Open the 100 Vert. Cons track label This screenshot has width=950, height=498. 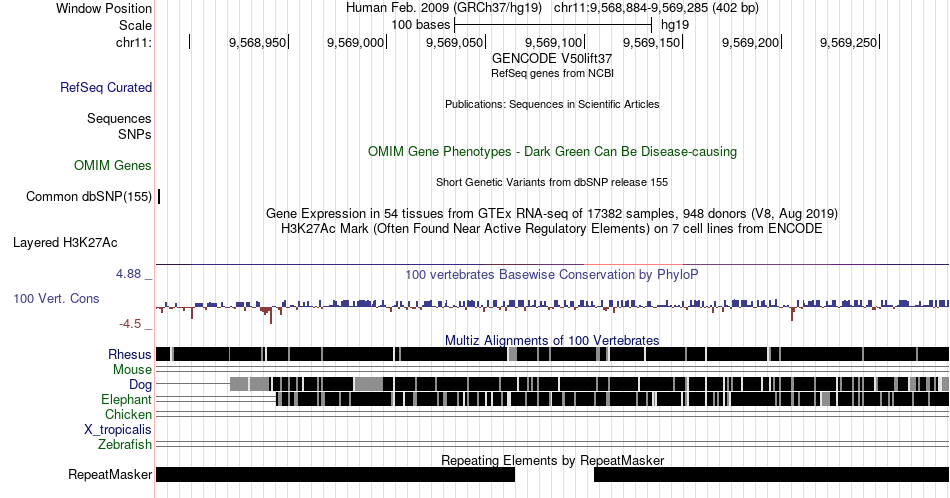[56, 298]
